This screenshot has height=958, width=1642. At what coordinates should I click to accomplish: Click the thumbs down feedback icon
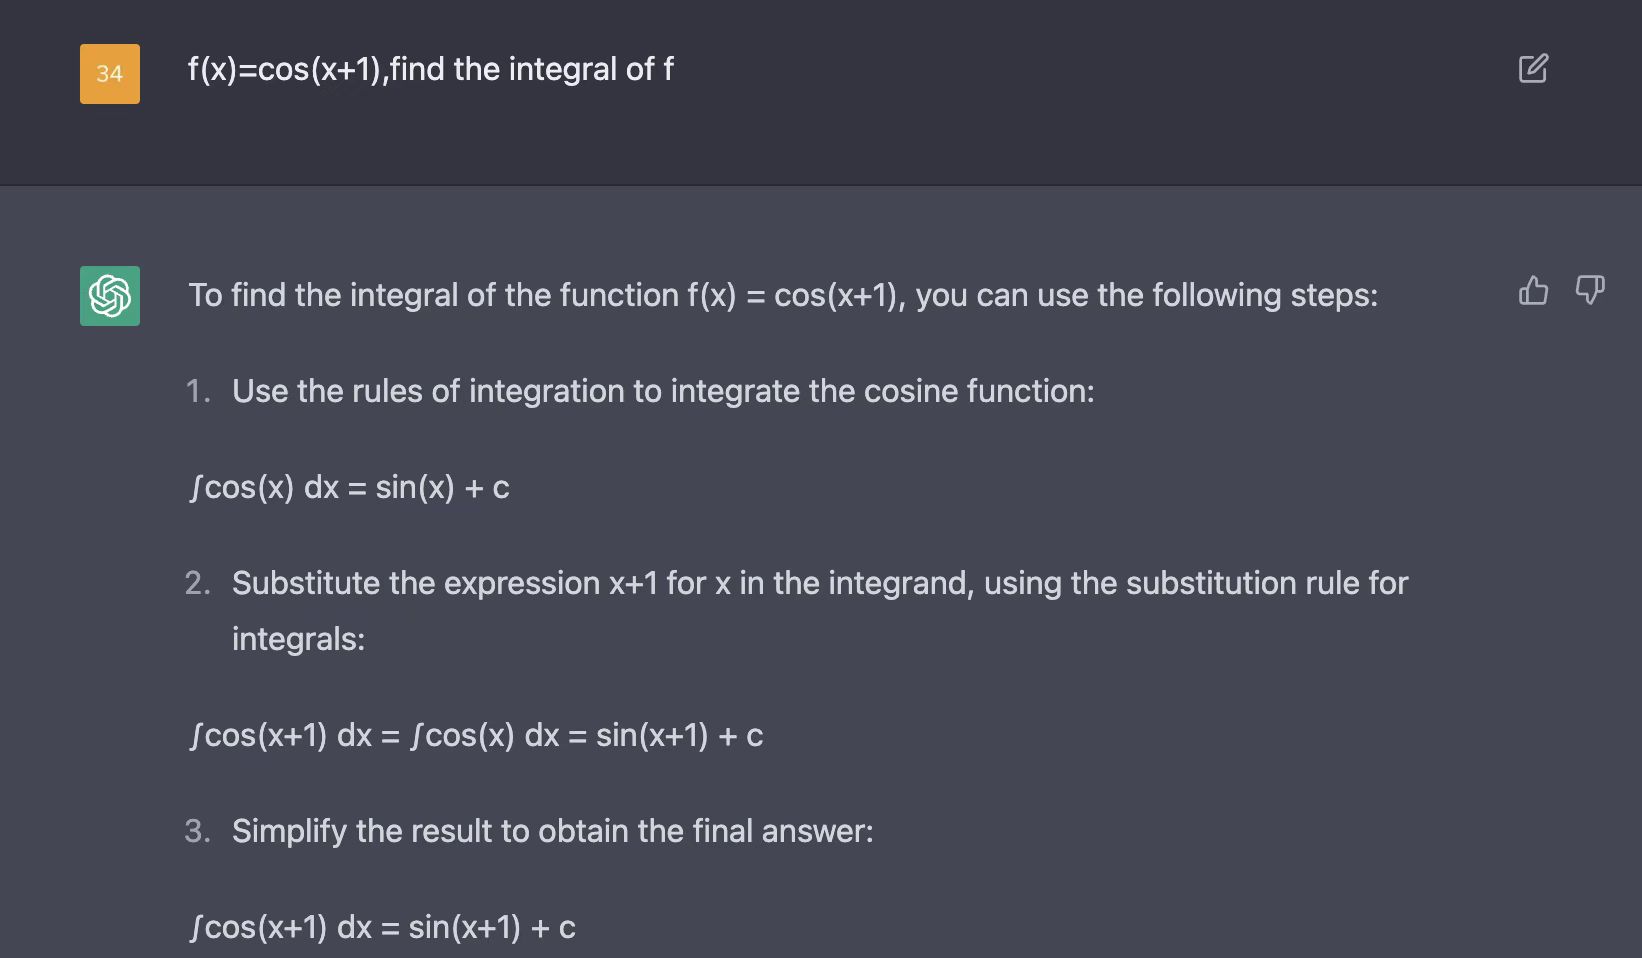click(1590, 290)
